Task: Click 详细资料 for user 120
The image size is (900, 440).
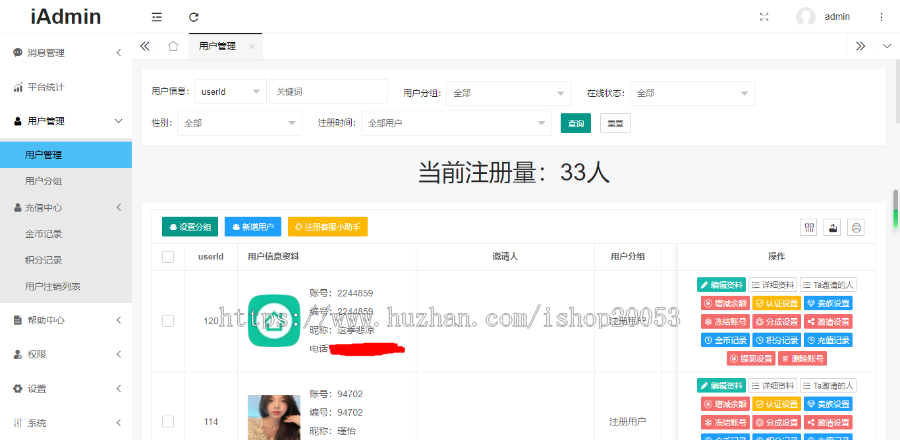Action: click(x=773, y=285)
